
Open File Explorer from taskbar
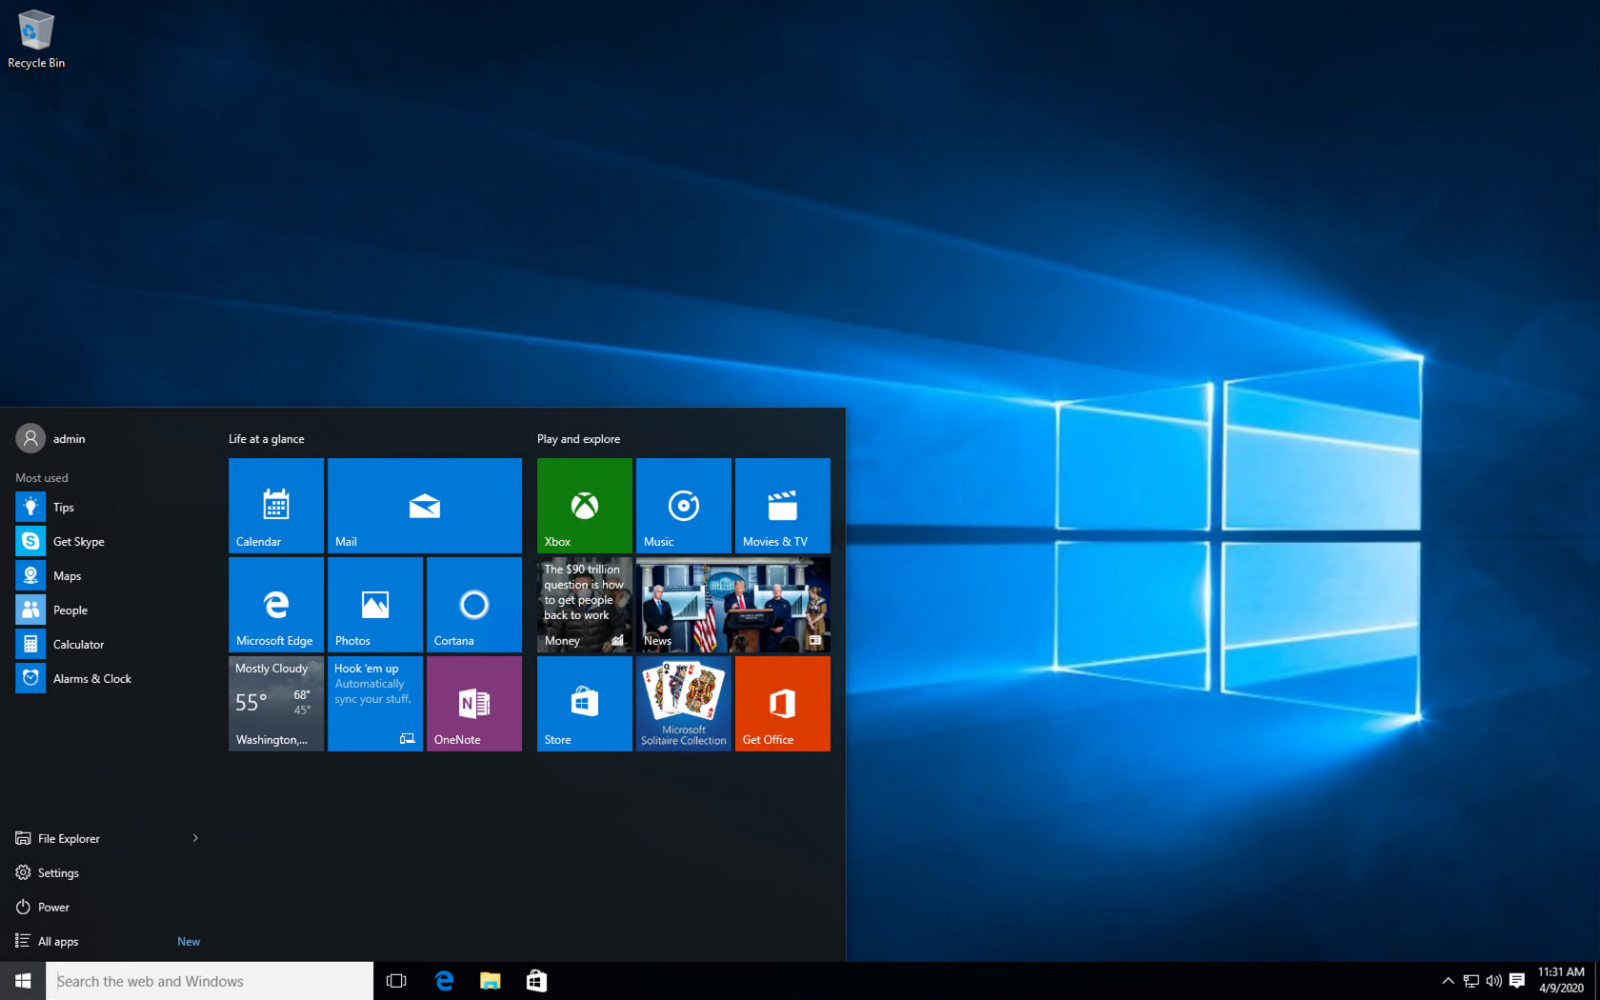490,981
